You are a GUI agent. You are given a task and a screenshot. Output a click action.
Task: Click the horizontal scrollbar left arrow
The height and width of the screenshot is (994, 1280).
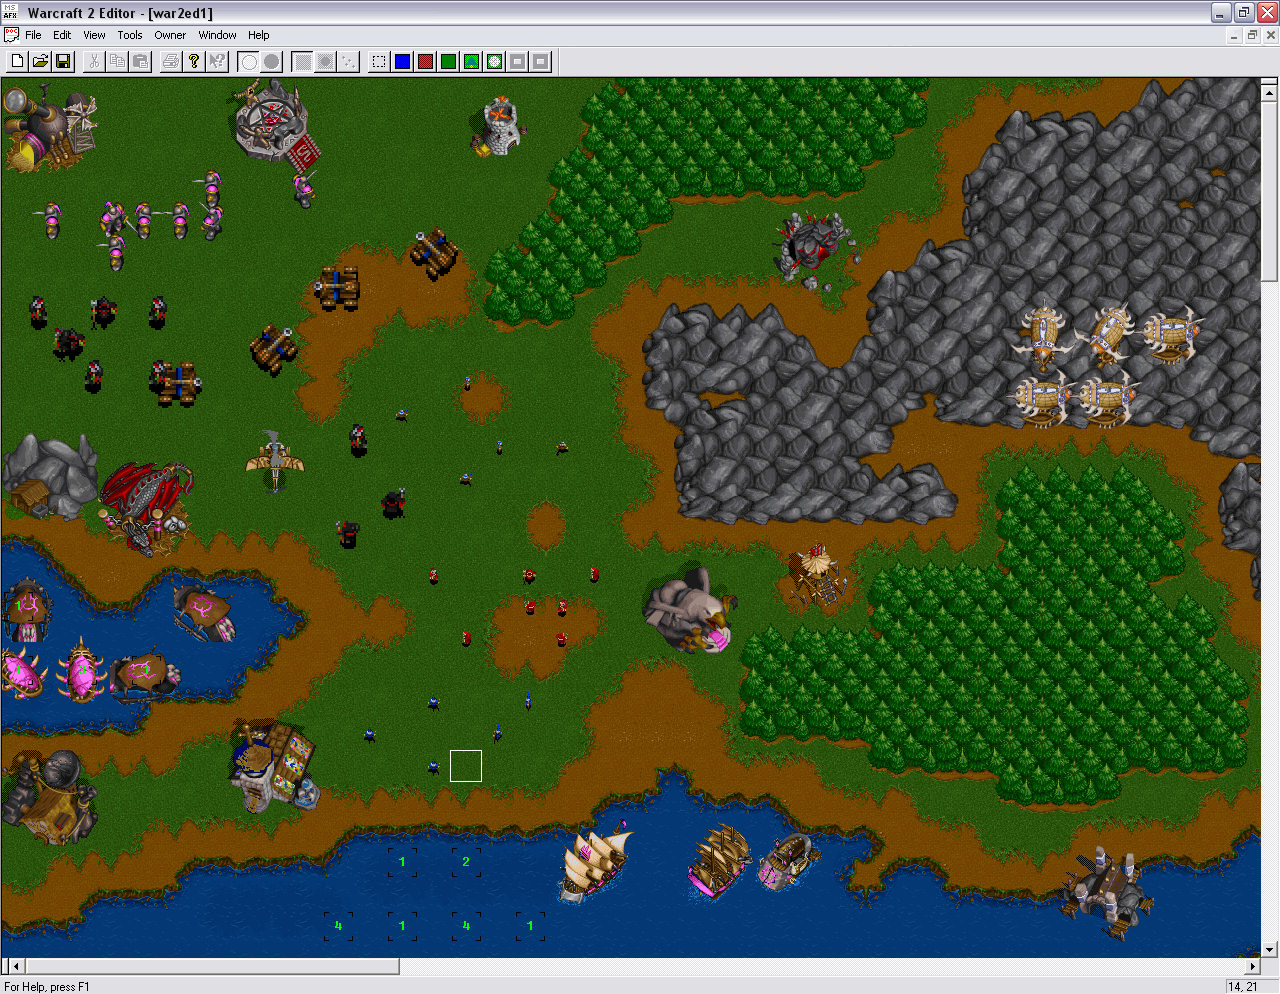tap(14, 966)
